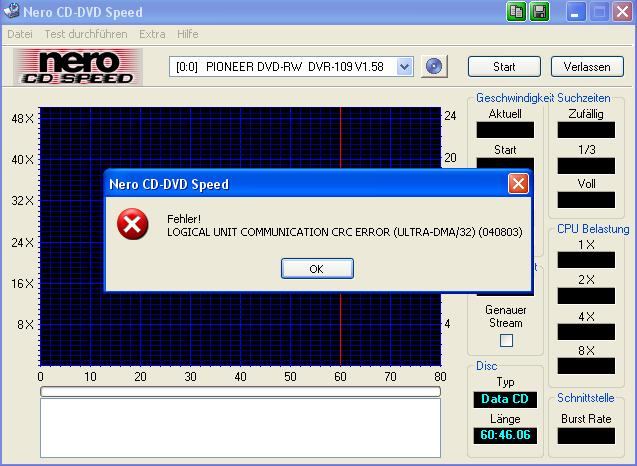The image size is (637, 466).
Task: Click the progress bar below the graph
Action: click(x=240, y=391)
